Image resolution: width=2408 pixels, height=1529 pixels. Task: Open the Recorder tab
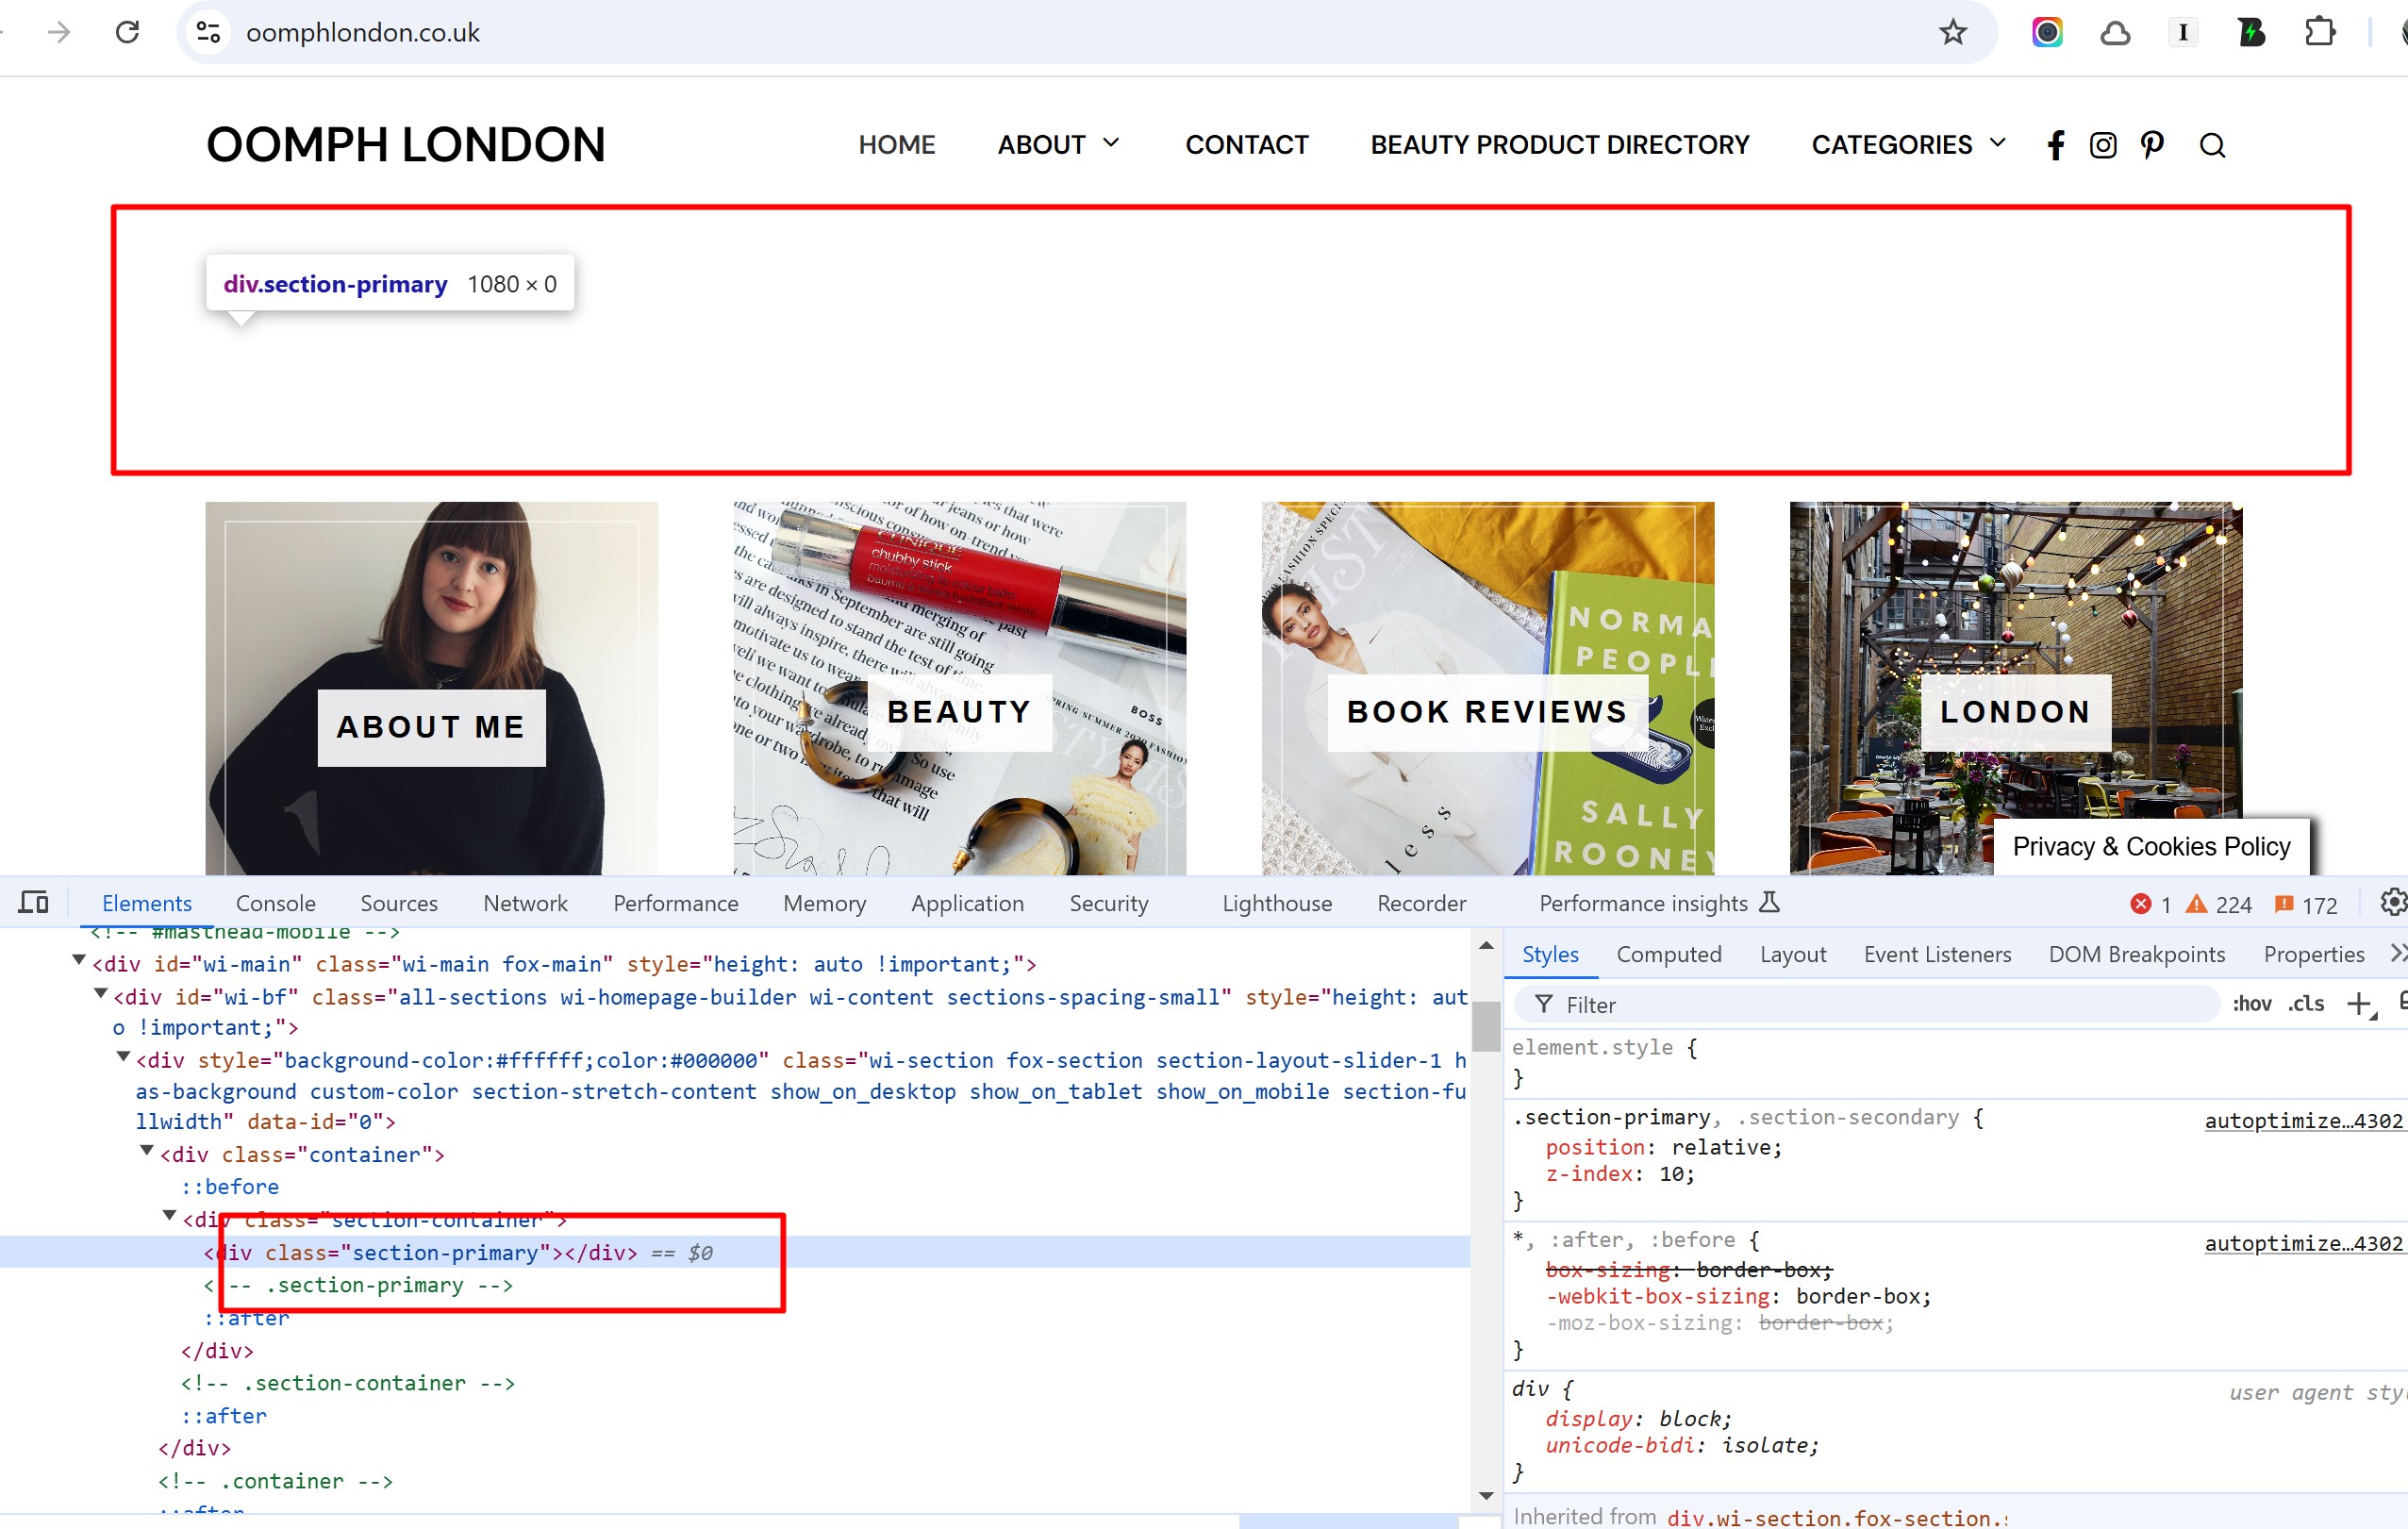click(1421, 903)
